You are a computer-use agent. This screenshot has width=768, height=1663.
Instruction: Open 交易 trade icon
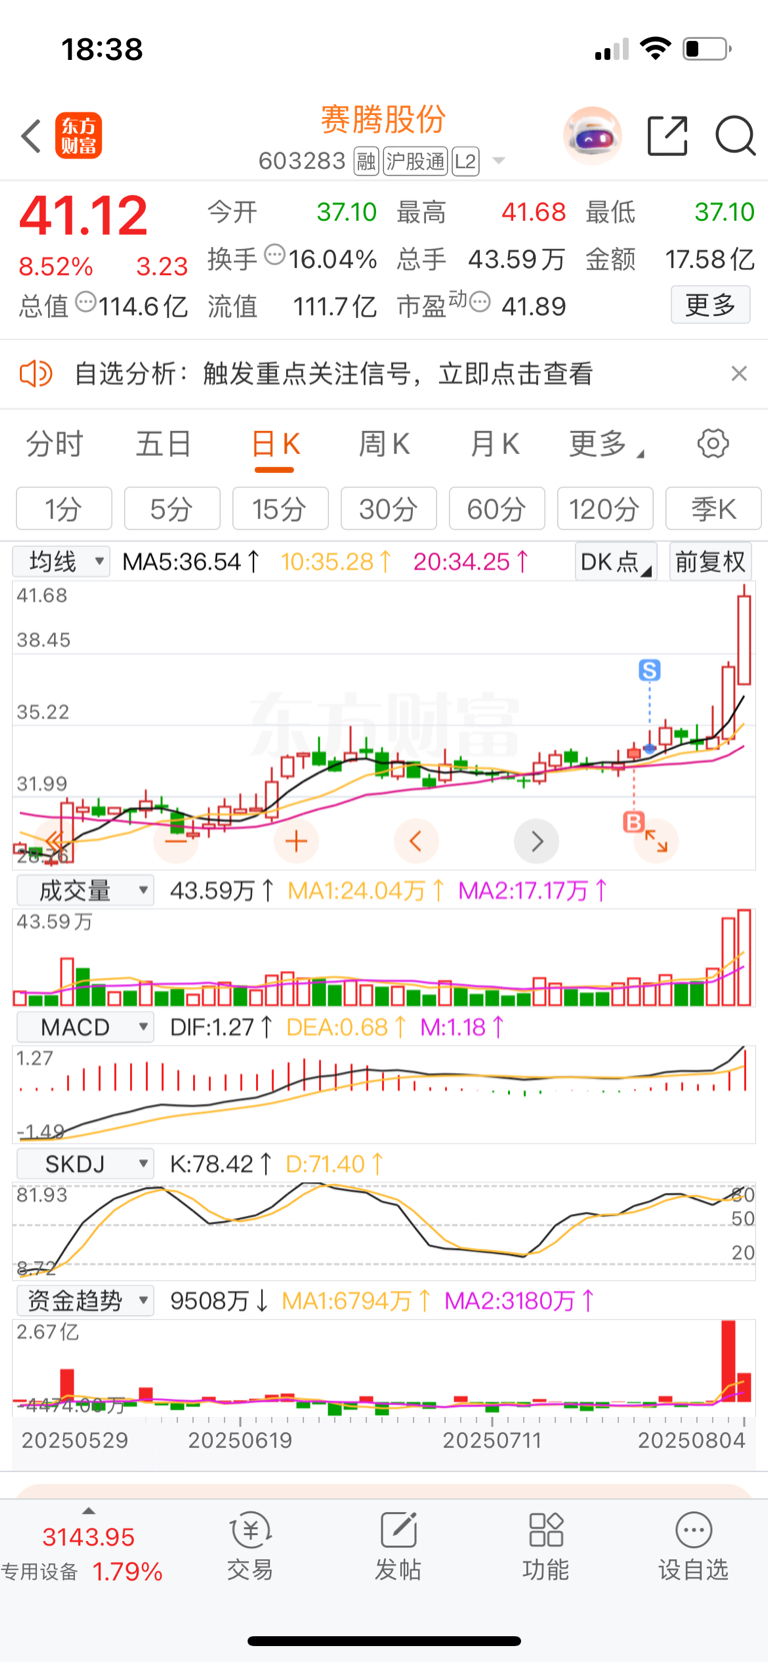pyautogui.click(x=250, y=1546)
